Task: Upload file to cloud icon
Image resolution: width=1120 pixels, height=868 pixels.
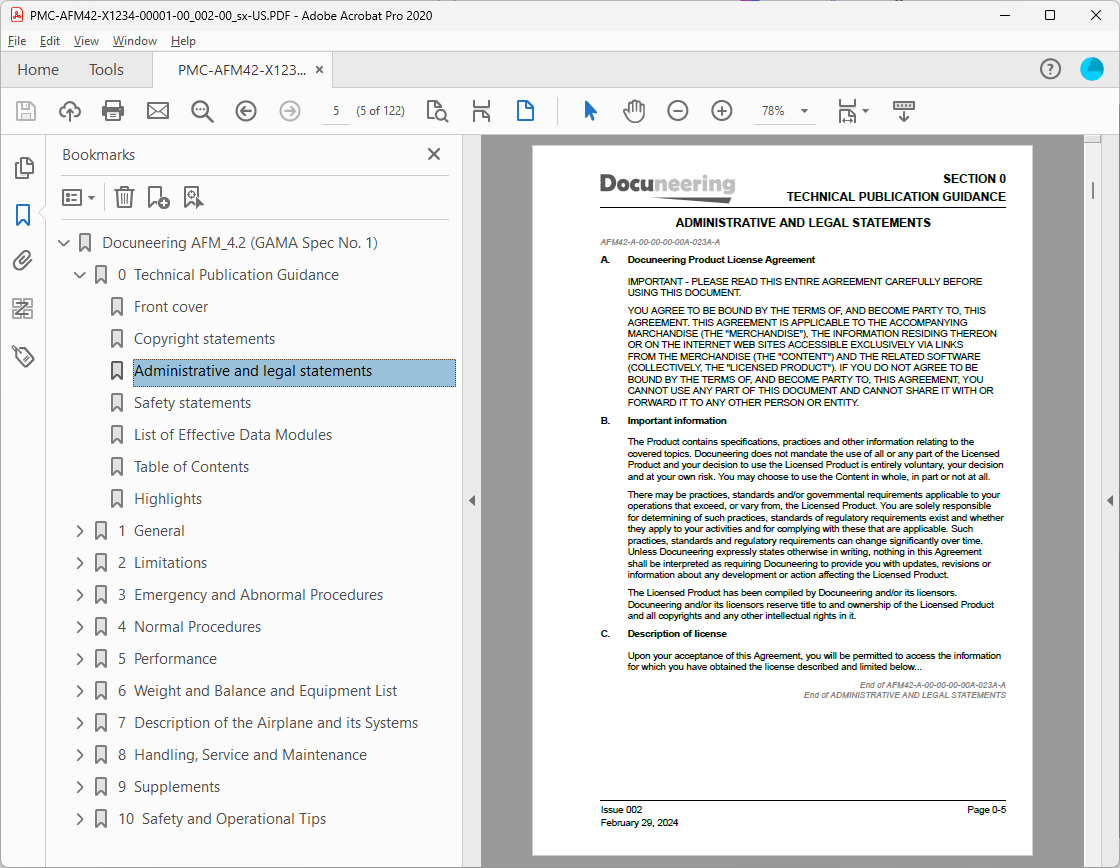Action: 69,111
